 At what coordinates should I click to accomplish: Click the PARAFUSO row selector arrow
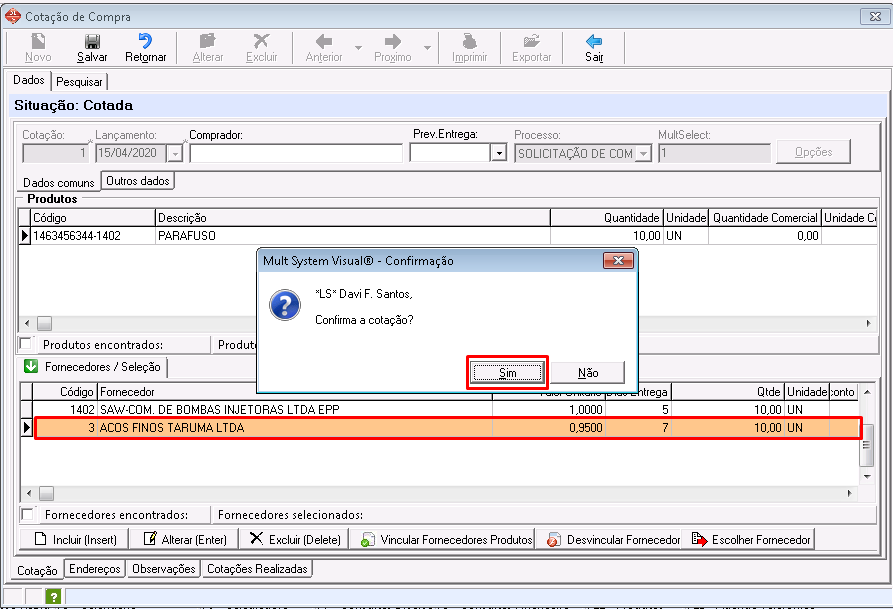(24, 236)
